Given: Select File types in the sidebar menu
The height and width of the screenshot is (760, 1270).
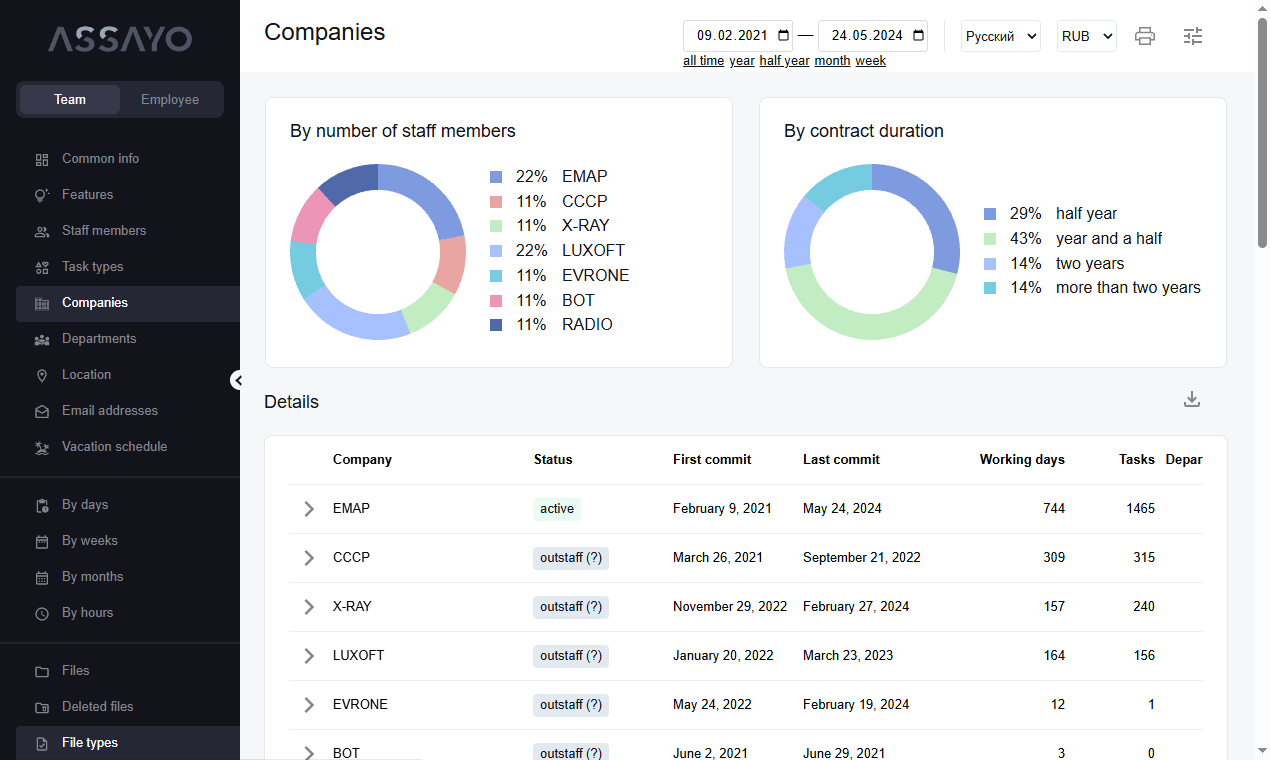Looking at the screenshot, I should click(128, 743).
